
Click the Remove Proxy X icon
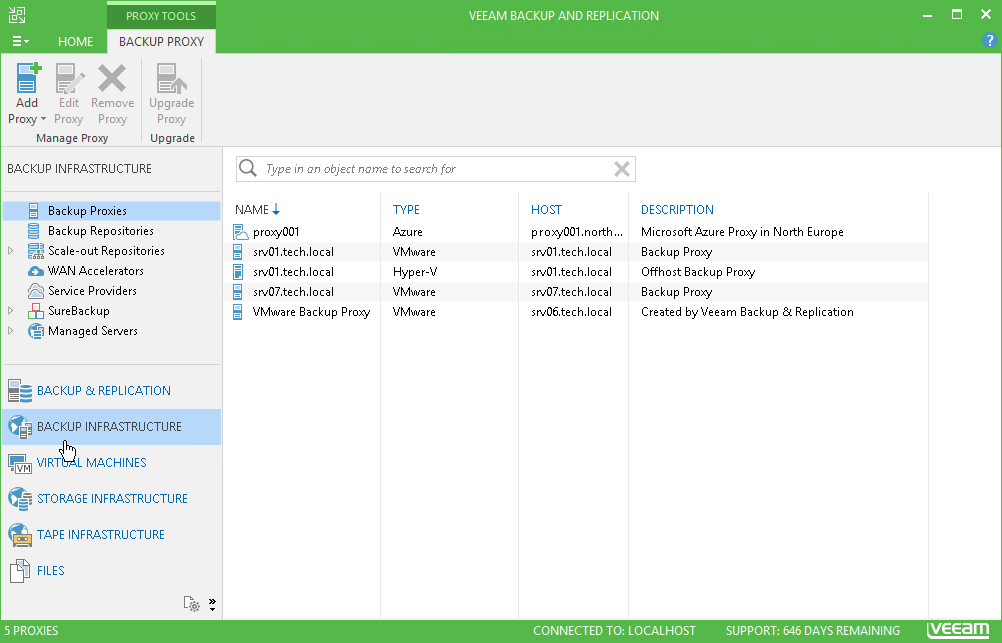[x=112, y=79]
